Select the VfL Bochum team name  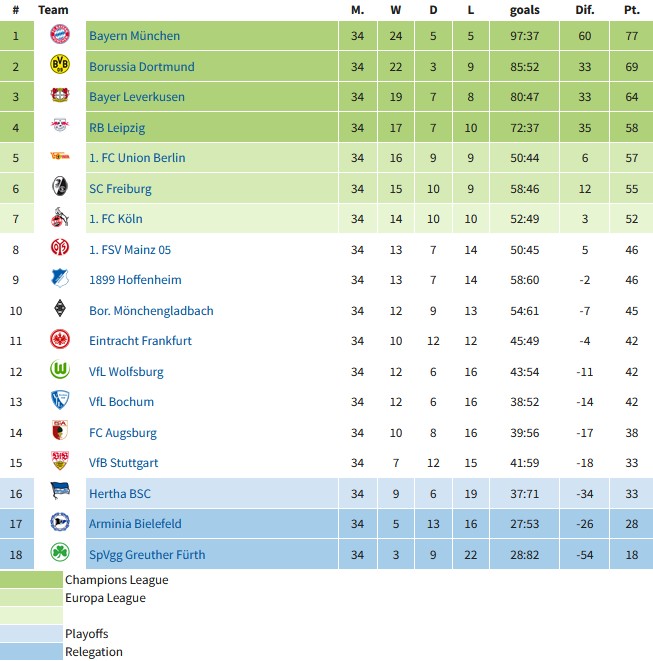(x=121, y=402)
